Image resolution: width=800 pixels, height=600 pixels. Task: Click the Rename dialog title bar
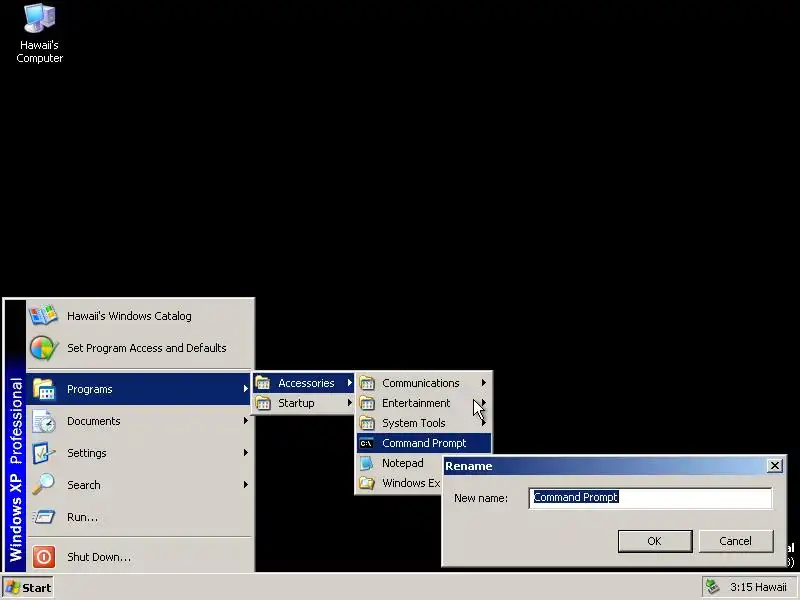[614, 466]
